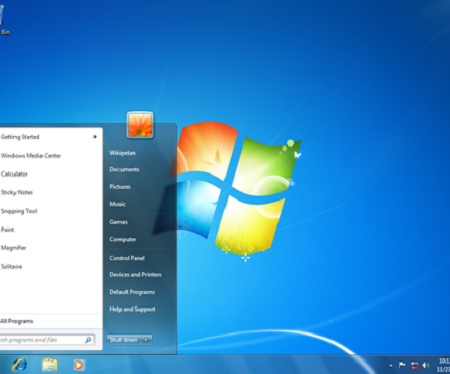This screenshot has width=450, height=374.
Task: Open Windows Explorer folder icon on taskbar
Action: [50, 365]
